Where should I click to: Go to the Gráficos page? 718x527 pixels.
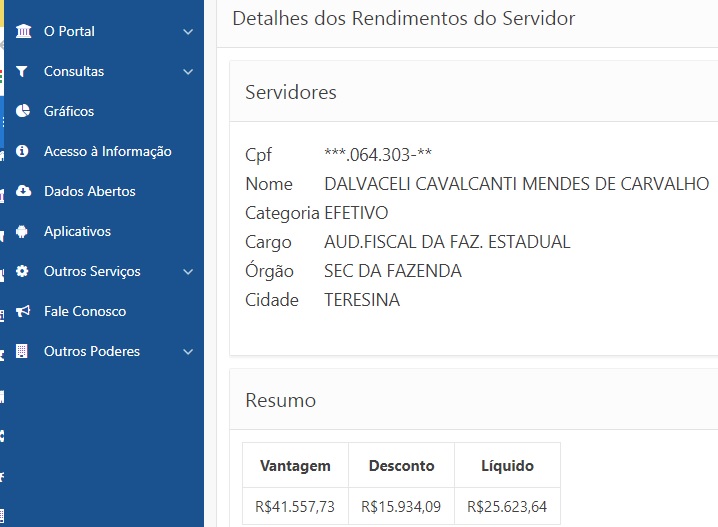click(x=69, y=111)
